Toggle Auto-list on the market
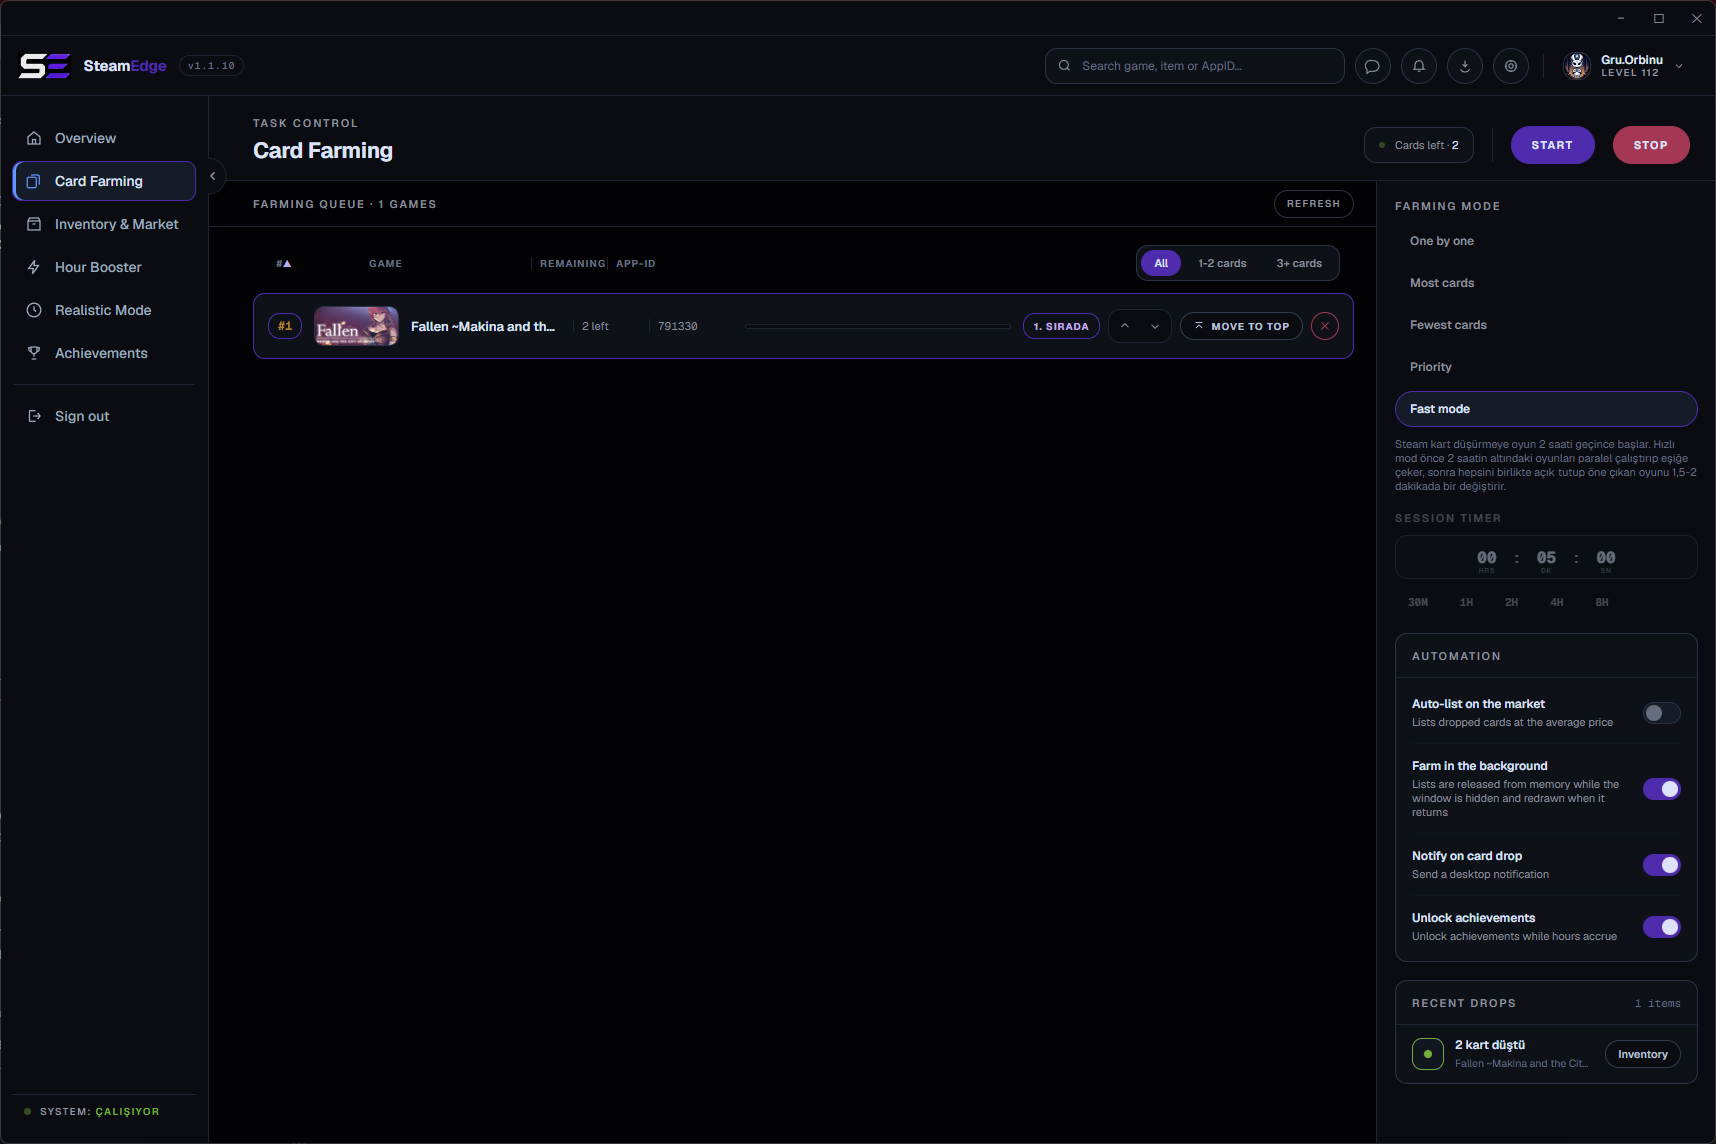This screenshot has height=1144, width=1716. point(1662,713)
